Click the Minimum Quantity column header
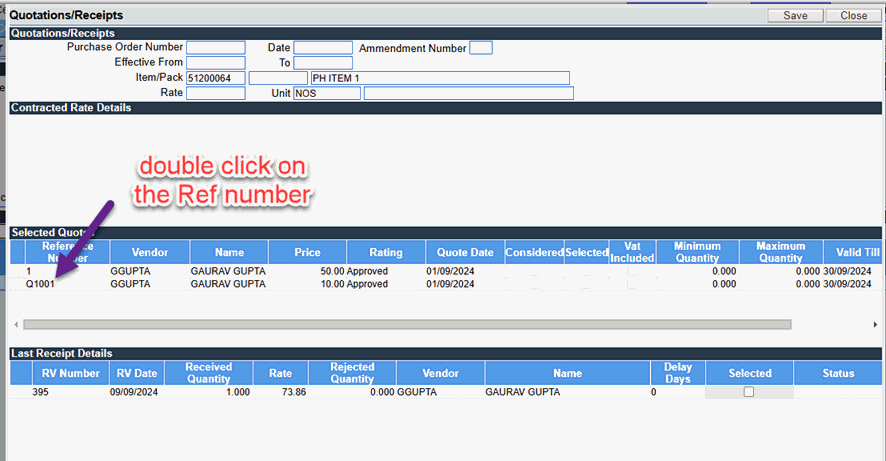 697,252
